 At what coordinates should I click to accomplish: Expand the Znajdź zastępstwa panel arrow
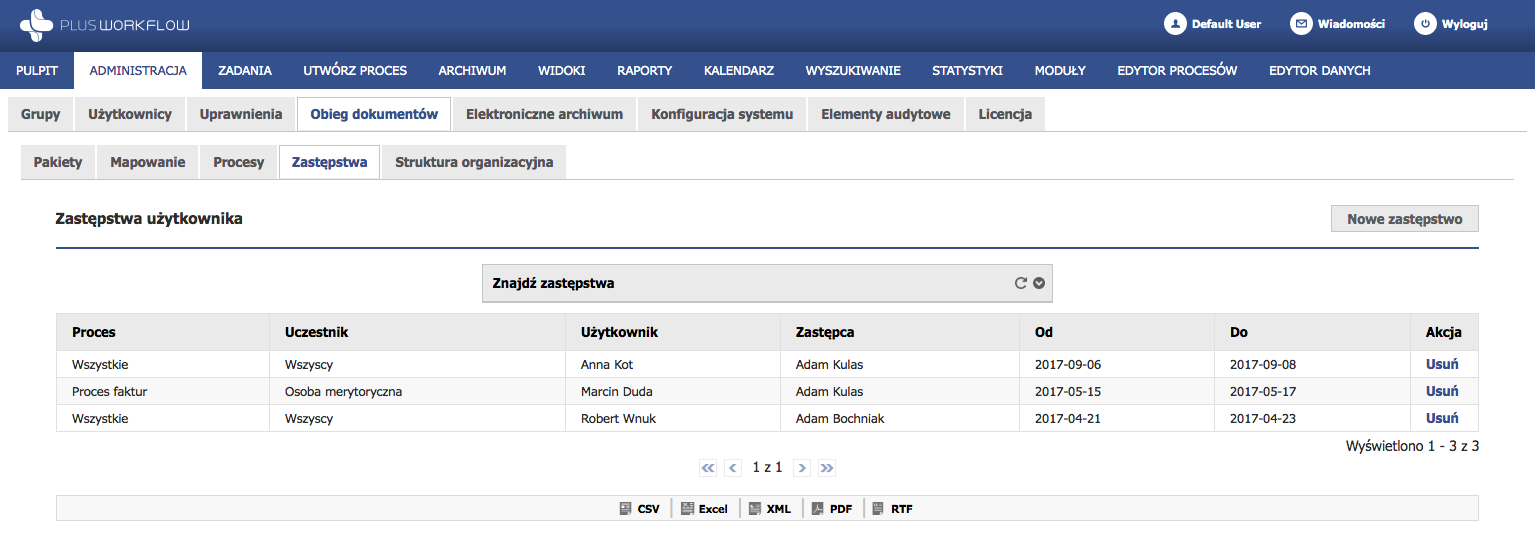tap(1039, 283)
